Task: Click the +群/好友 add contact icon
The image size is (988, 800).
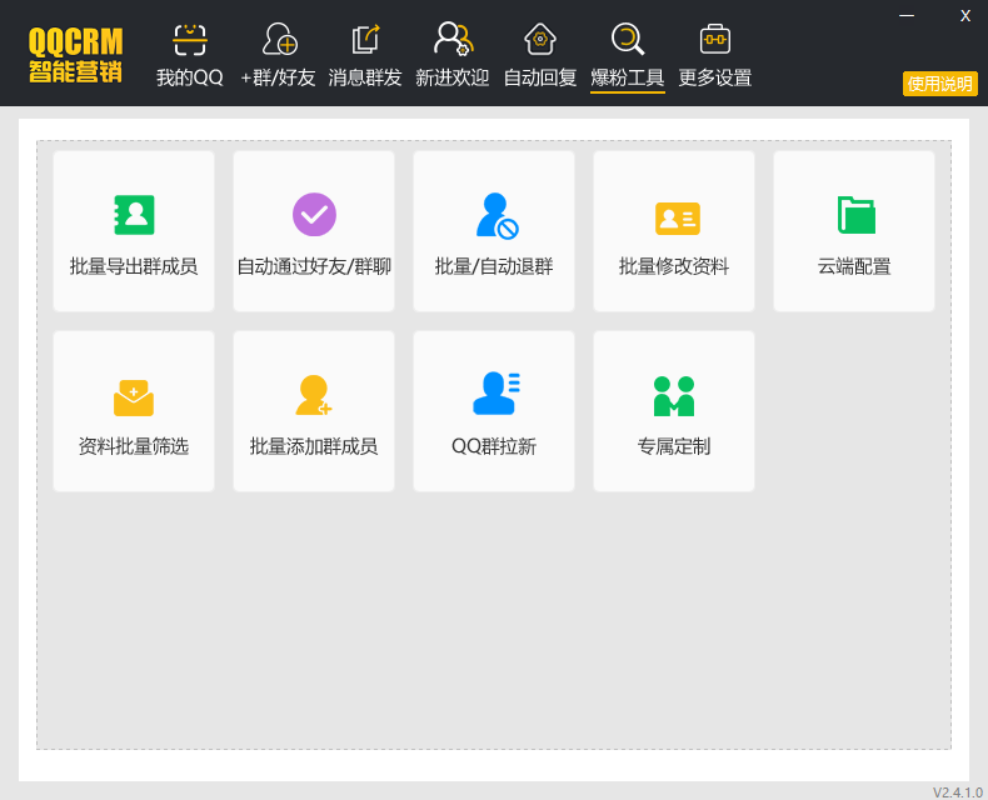Action: coord(279,40)
